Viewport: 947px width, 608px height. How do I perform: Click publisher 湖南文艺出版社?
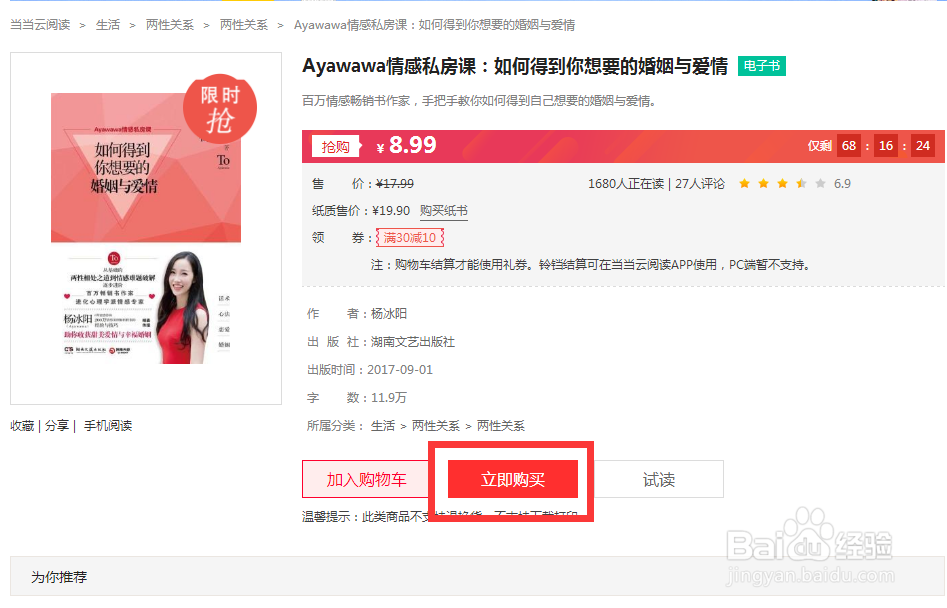click(413, 342)
